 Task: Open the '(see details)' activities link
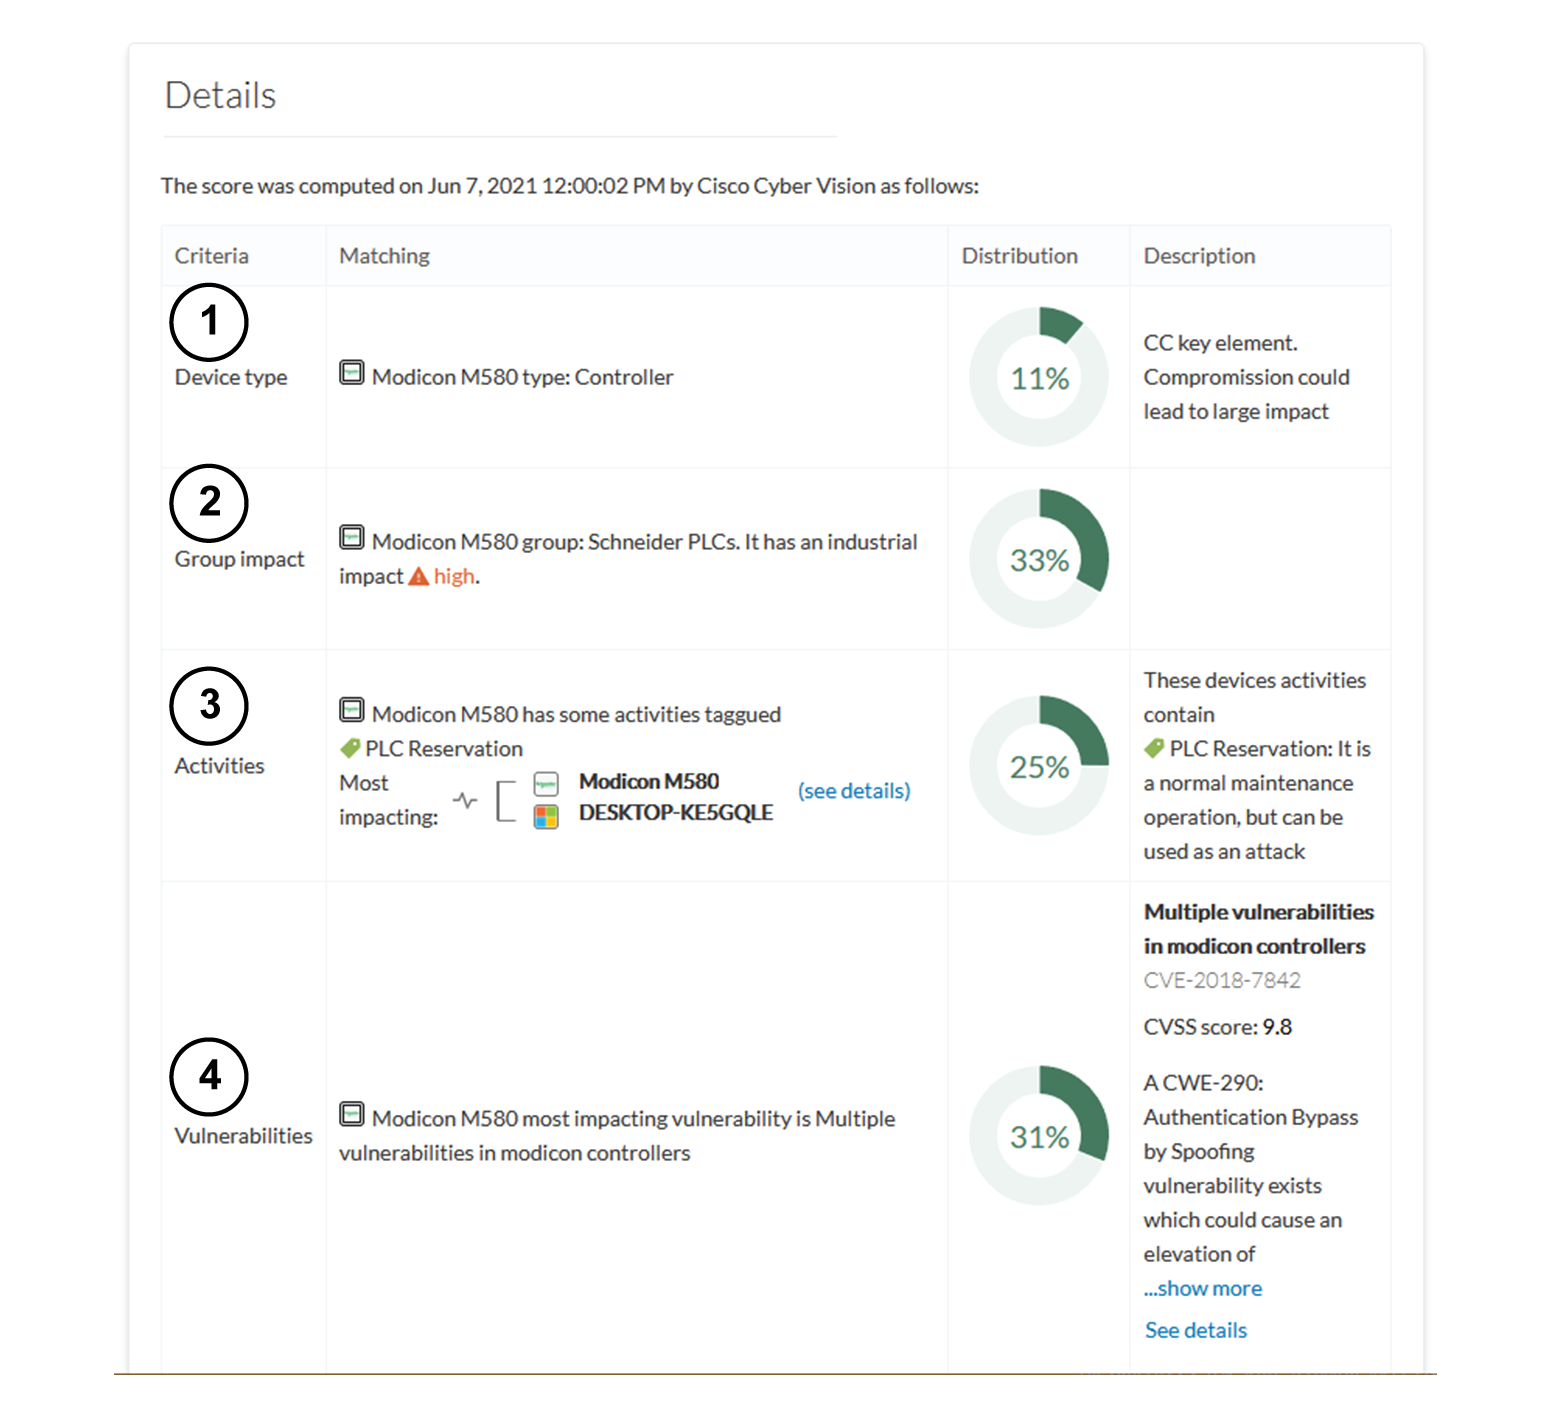pyautogui.click(x=854, y=791)
